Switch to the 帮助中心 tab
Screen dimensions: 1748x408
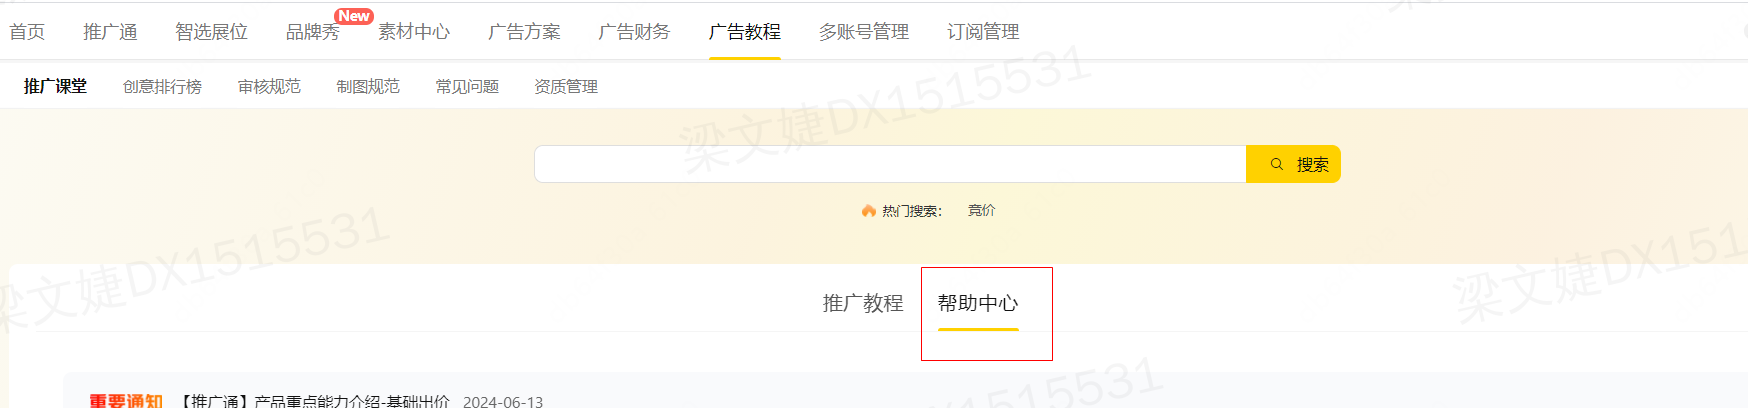(x=978, y=303)
